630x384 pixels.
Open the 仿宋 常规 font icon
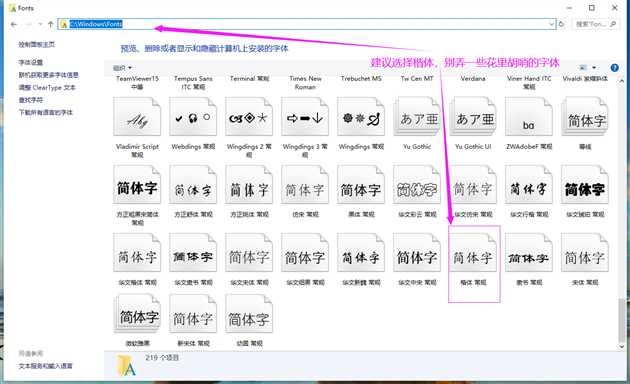305,185
